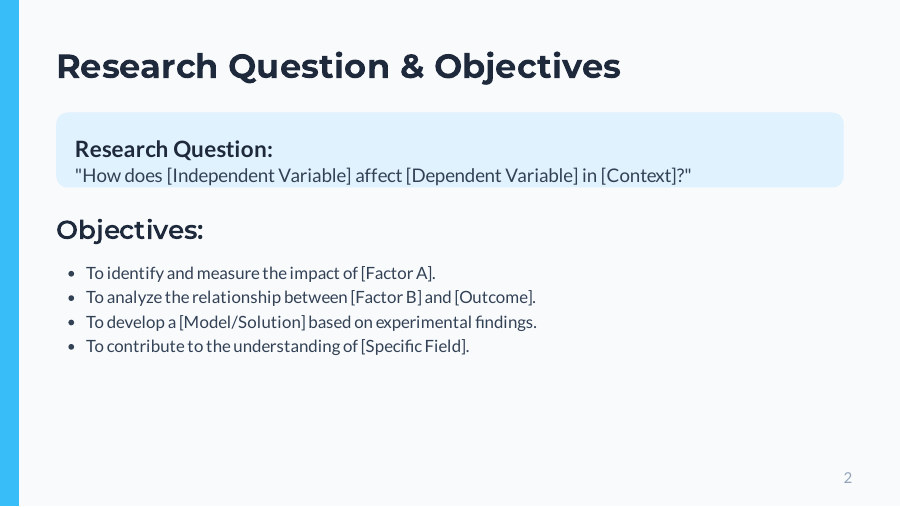Click slide page number 2

click(848, 477)
